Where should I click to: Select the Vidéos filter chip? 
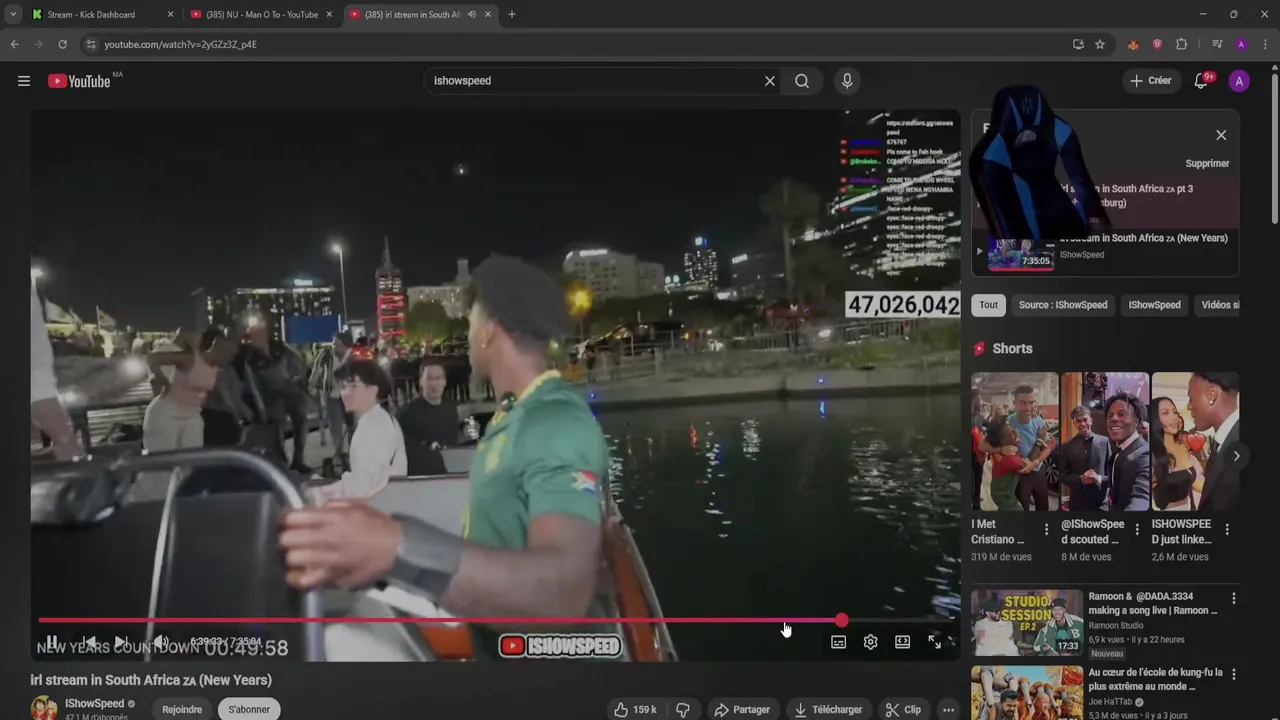[x=1219, y=305]
